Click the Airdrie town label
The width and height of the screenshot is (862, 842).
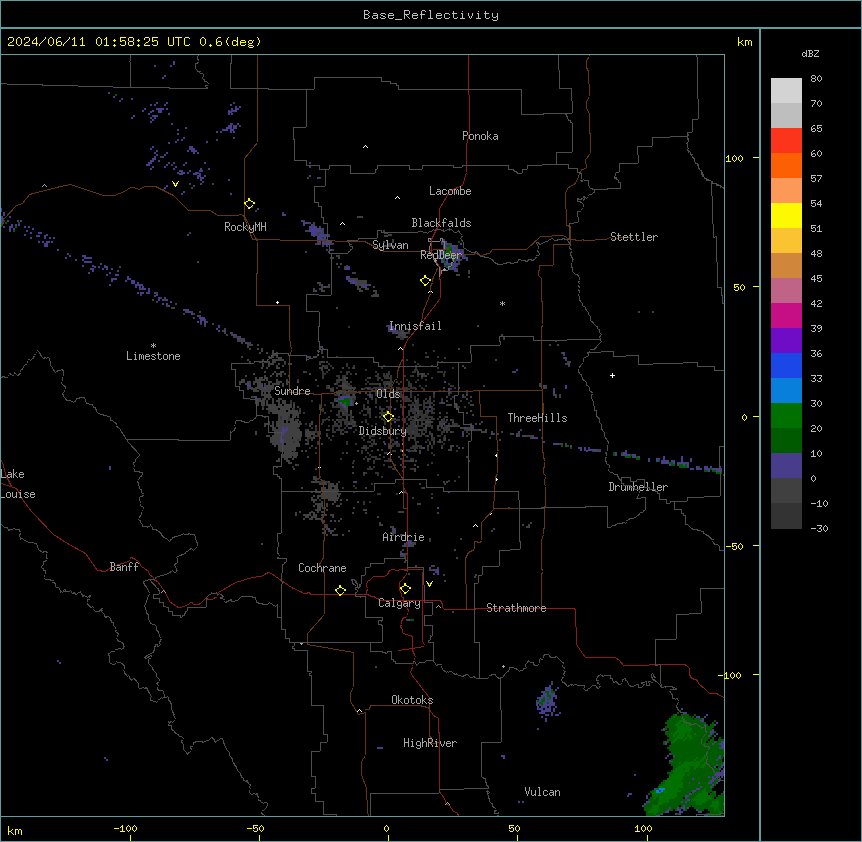click(403, 537)
